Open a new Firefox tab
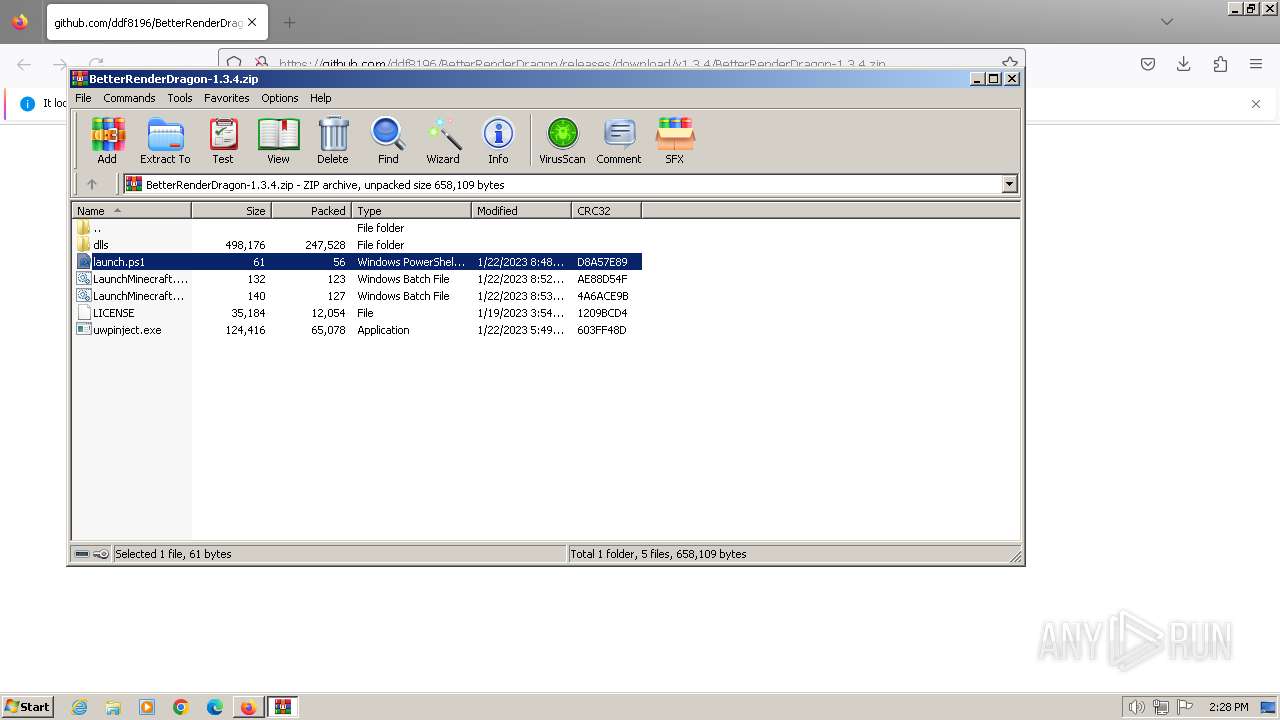Screen dimensions: 1280x720 (x=289, y=22)
